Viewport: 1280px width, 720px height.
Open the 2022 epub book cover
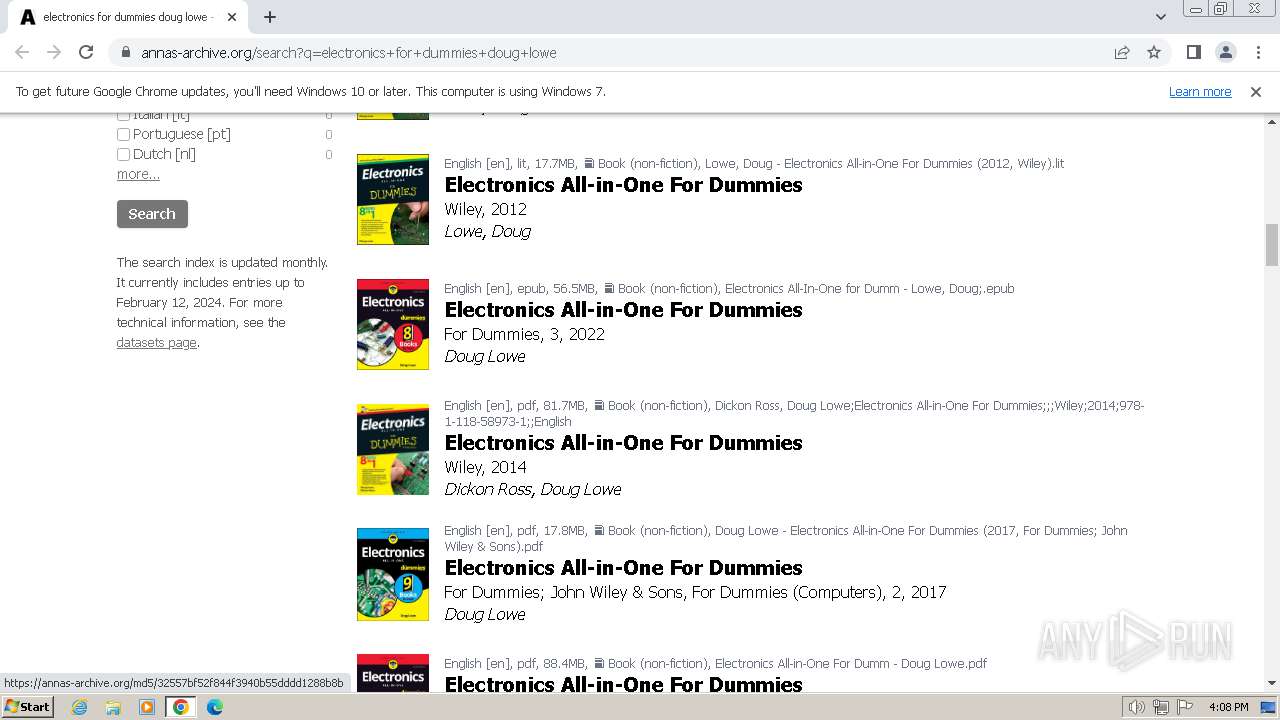click(x=393, y=324)
